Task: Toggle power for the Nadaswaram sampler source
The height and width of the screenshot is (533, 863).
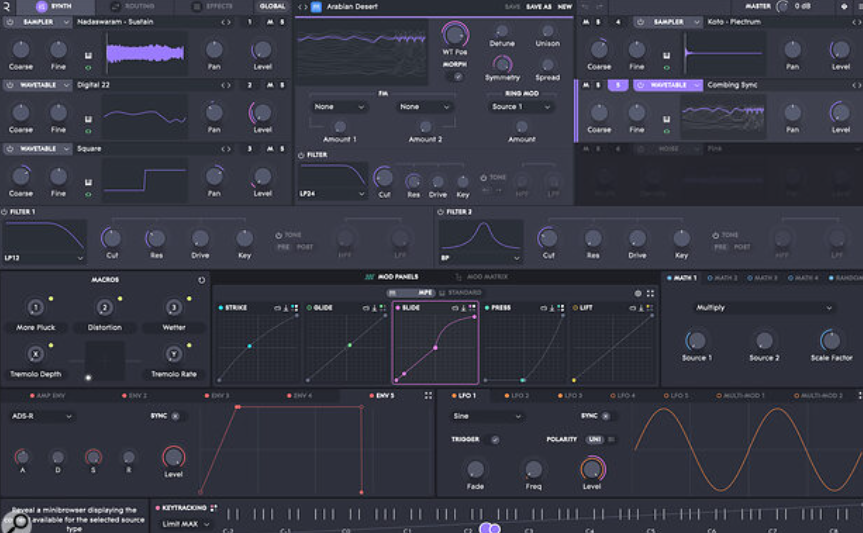Action: (10, 22)
